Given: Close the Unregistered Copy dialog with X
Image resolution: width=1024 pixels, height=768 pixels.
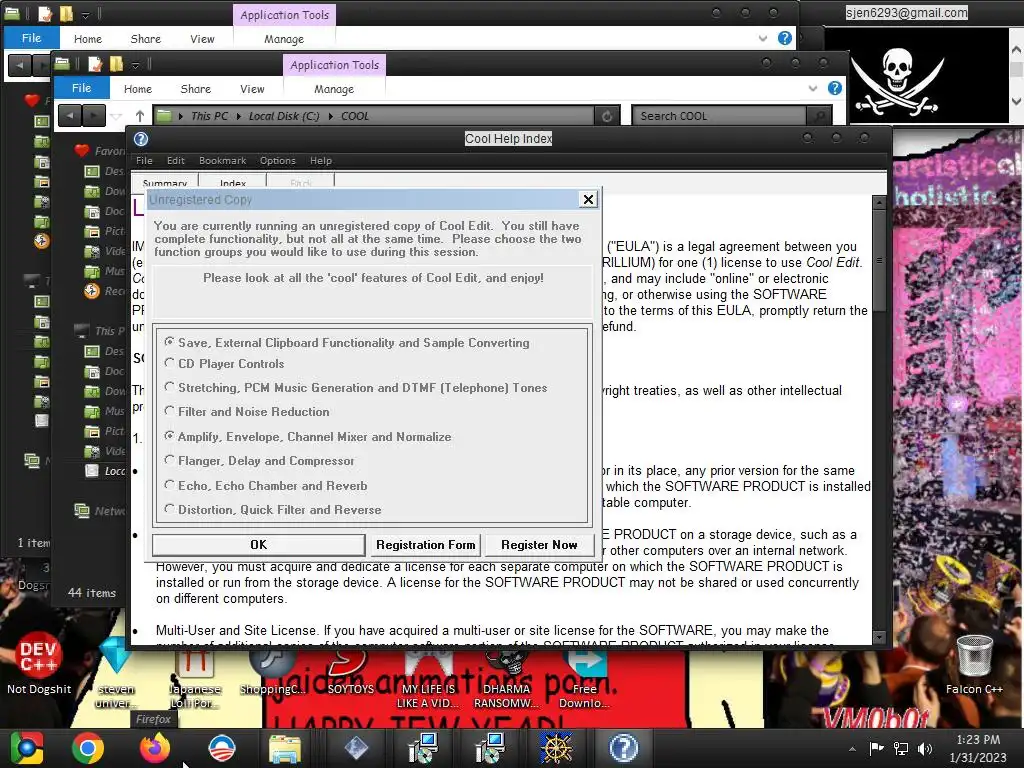Looking at the screenshot, I should (x=588, y=199).
